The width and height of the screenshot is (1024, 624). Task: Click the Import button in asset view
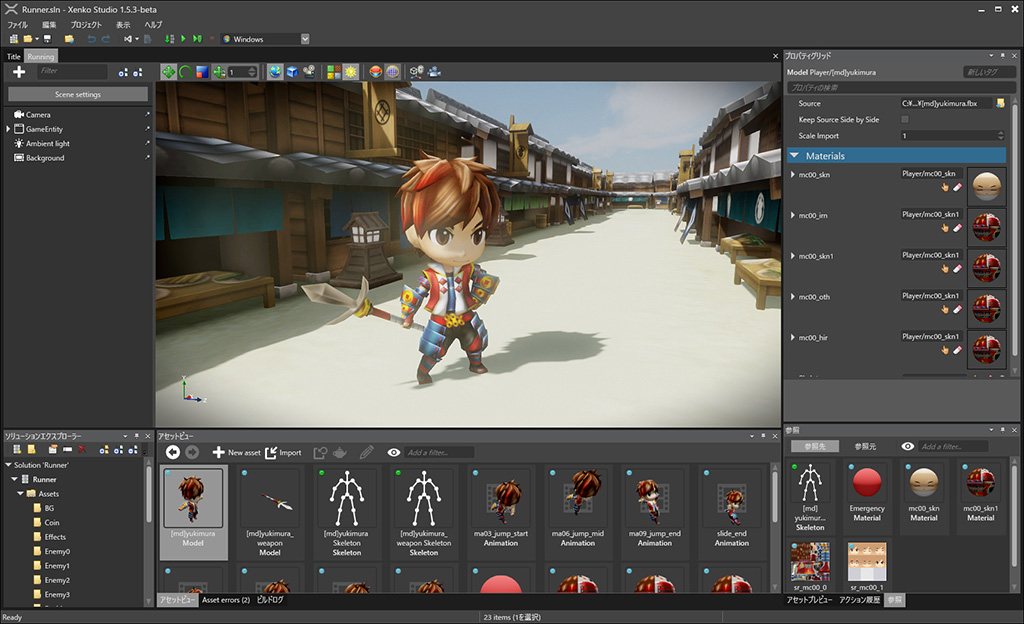click(x=283, y=452)
